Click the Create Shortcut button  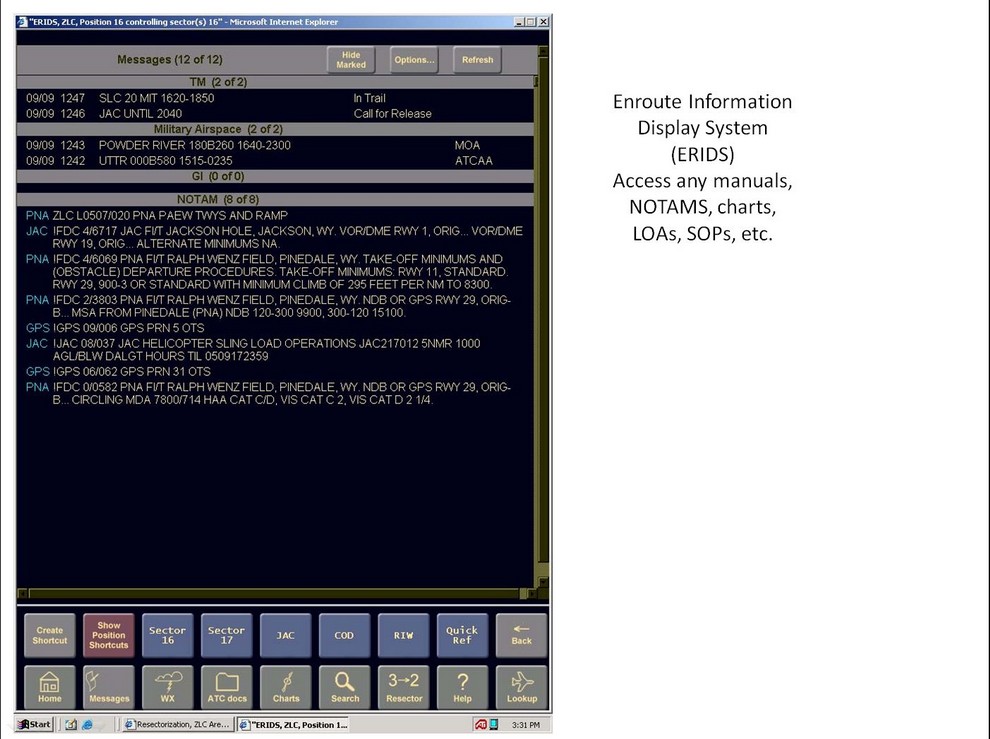(x=50, y=635)
